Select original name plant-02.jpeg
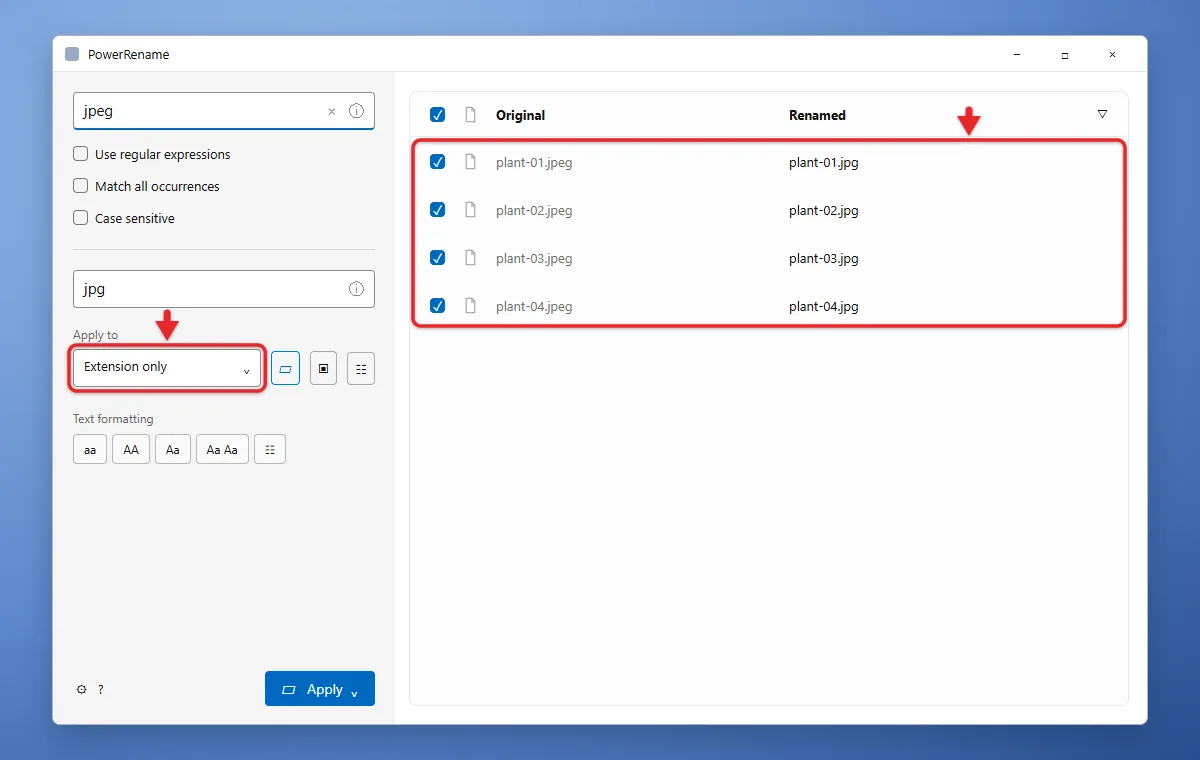Viewport: 1200px width, 760px height. coord(534,210)
